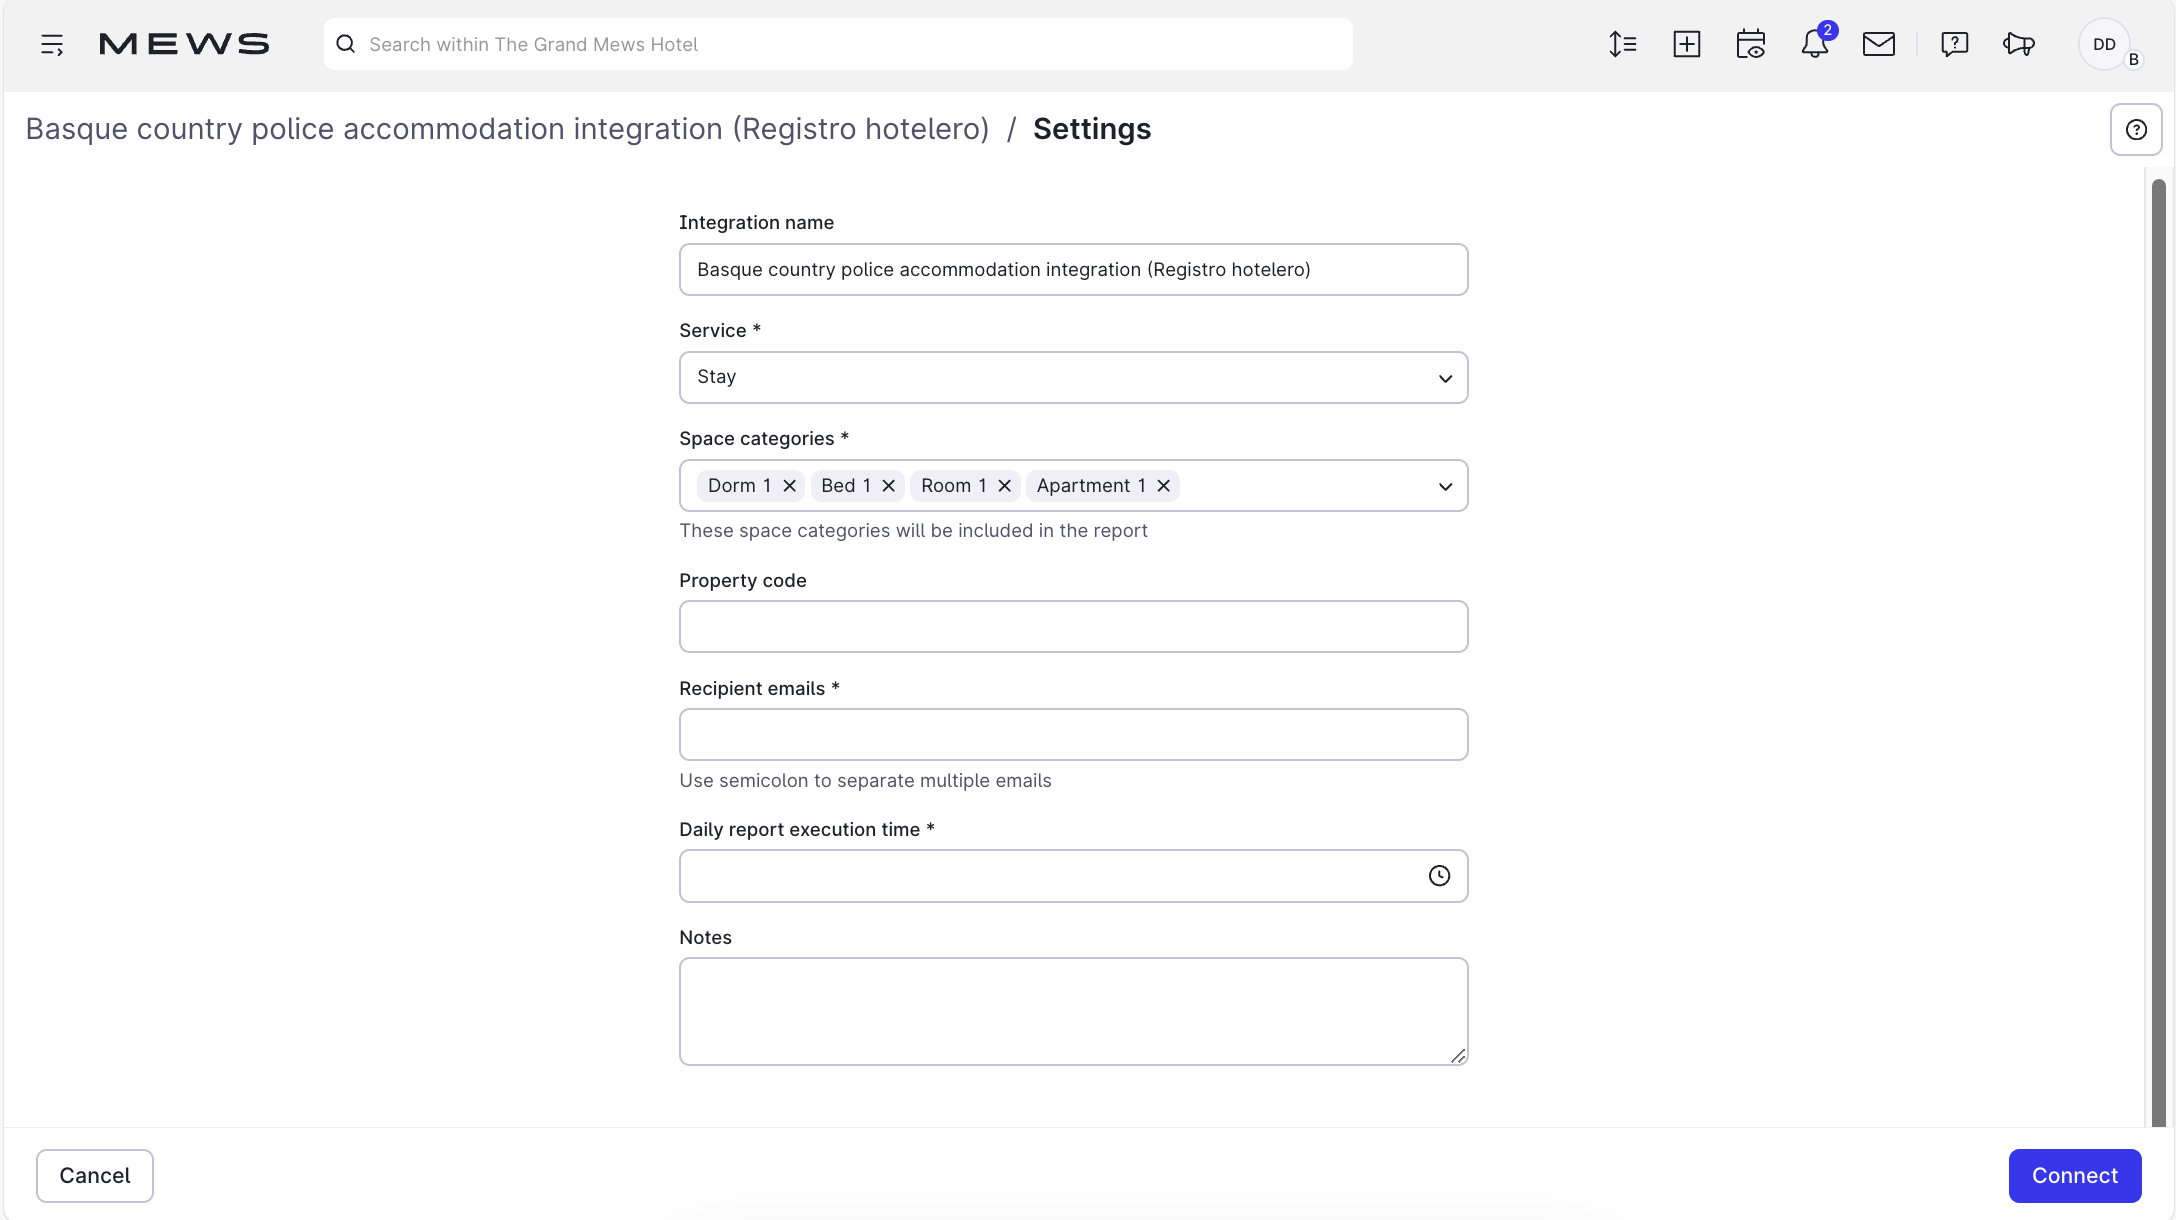Click the Daily report execution time field
Image resolution: width=2176 pixels, height=1220 pixels.
(x=1073, y=876)
